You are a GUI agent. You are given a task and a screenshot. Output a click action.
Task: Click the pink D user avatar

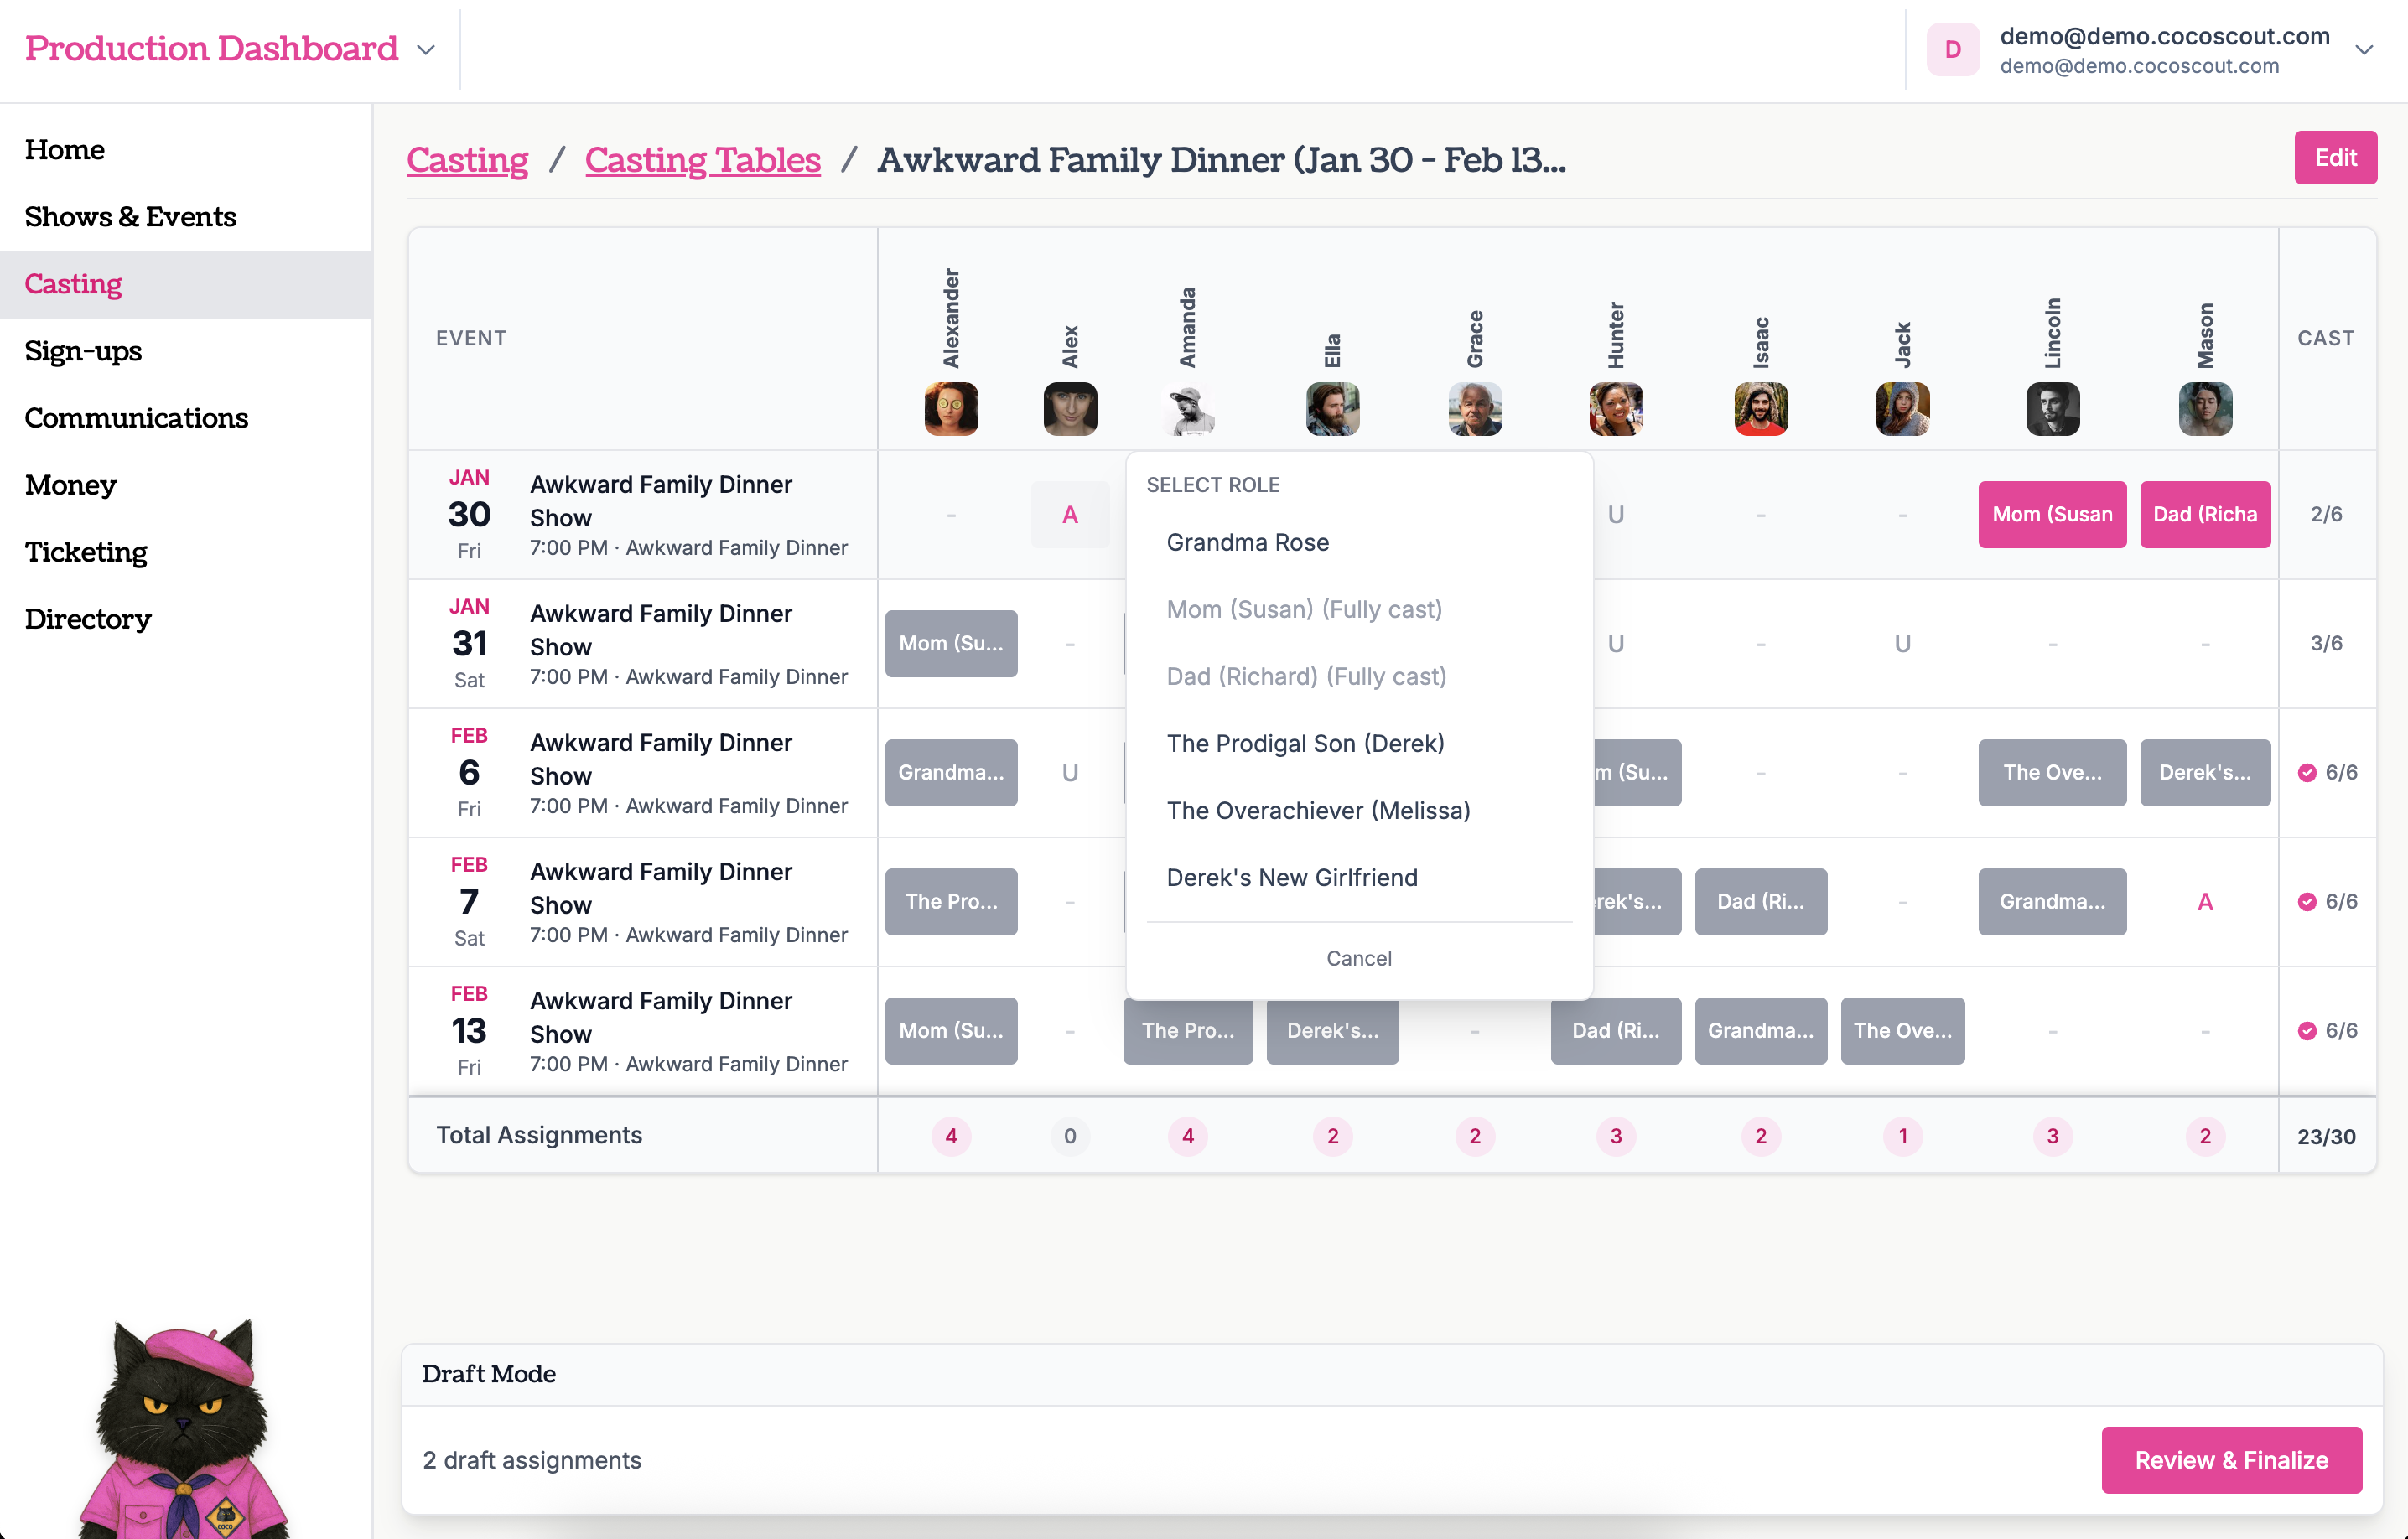point(1952,50)
